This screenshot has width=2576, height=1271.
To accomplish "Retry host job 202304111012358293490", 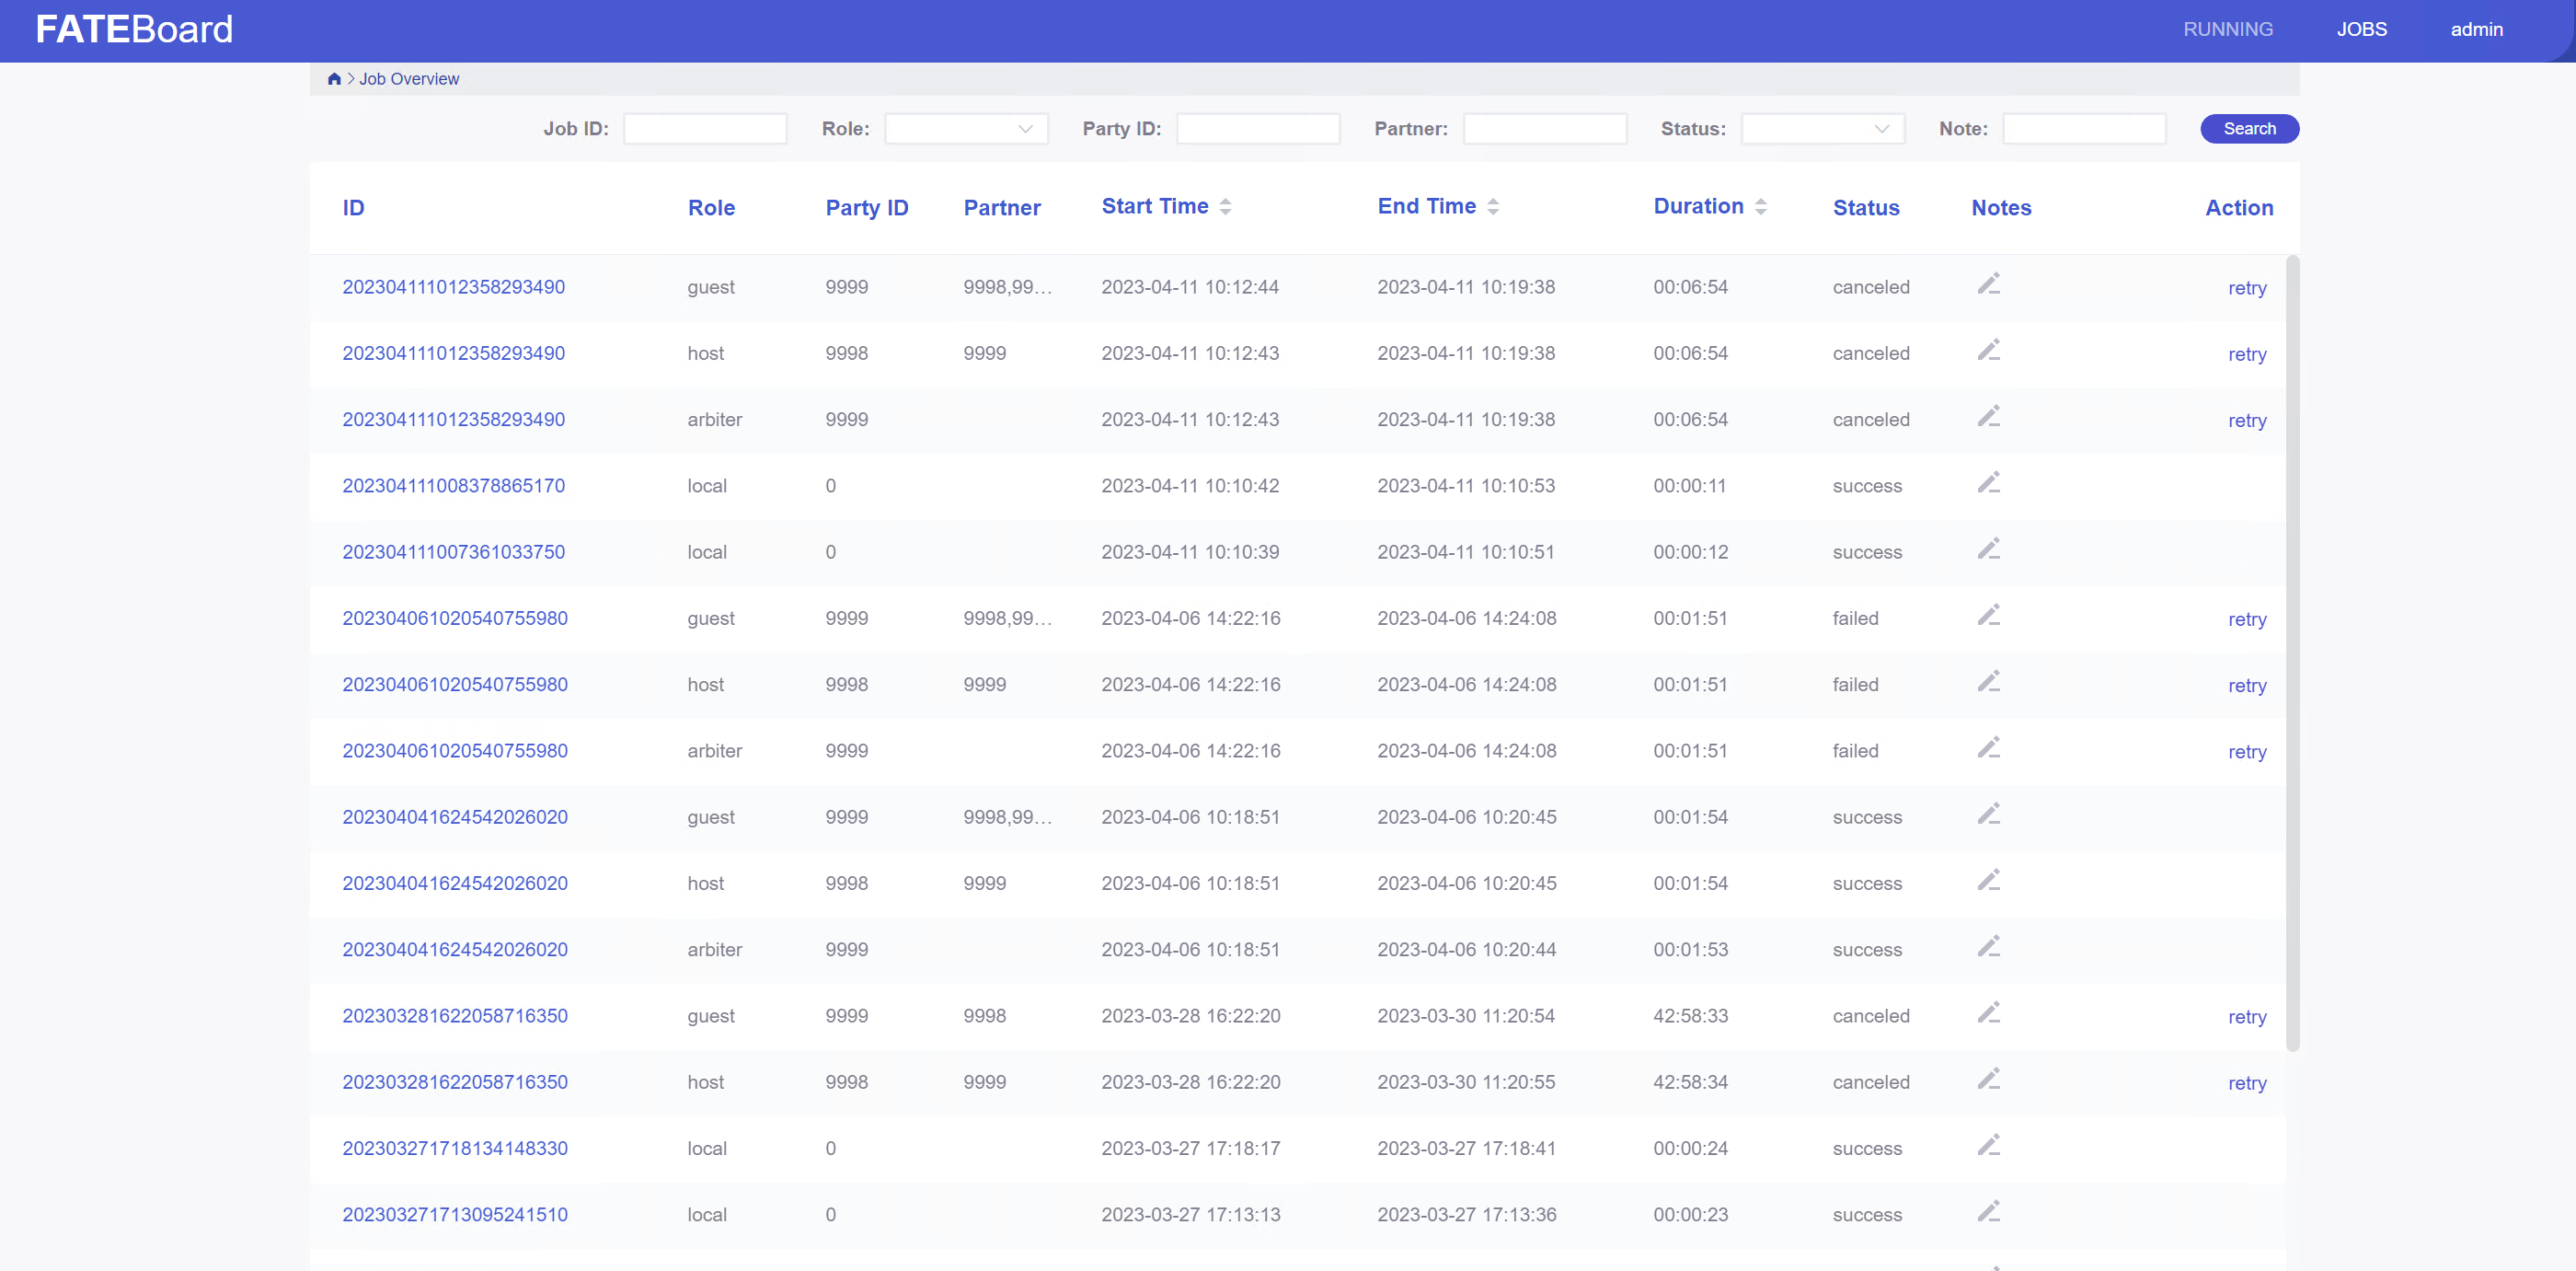I will click(x=2246, y=354).
